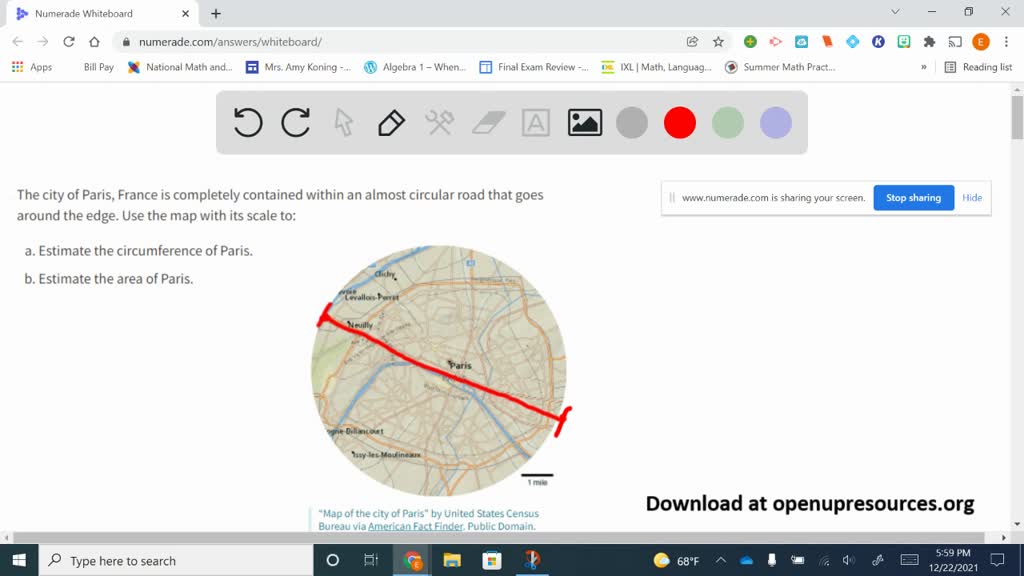Click the share page icon in address bar
1024x576 pixels.
point(692,42)
